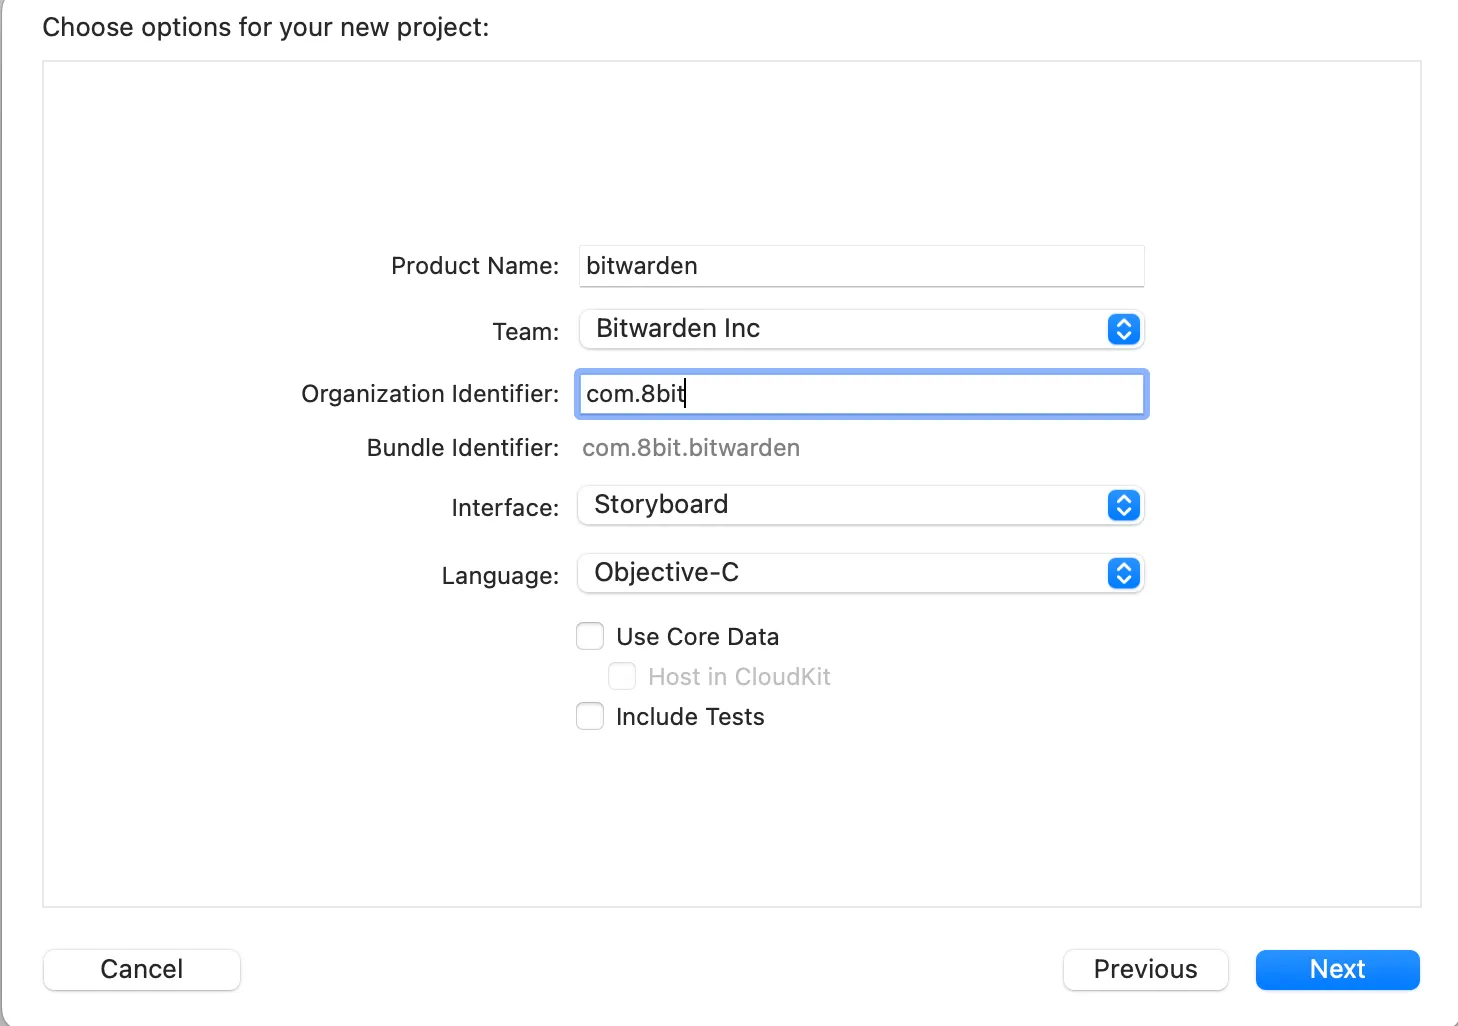
Task: Click the Team popup chevron control
Action: 1123,329
